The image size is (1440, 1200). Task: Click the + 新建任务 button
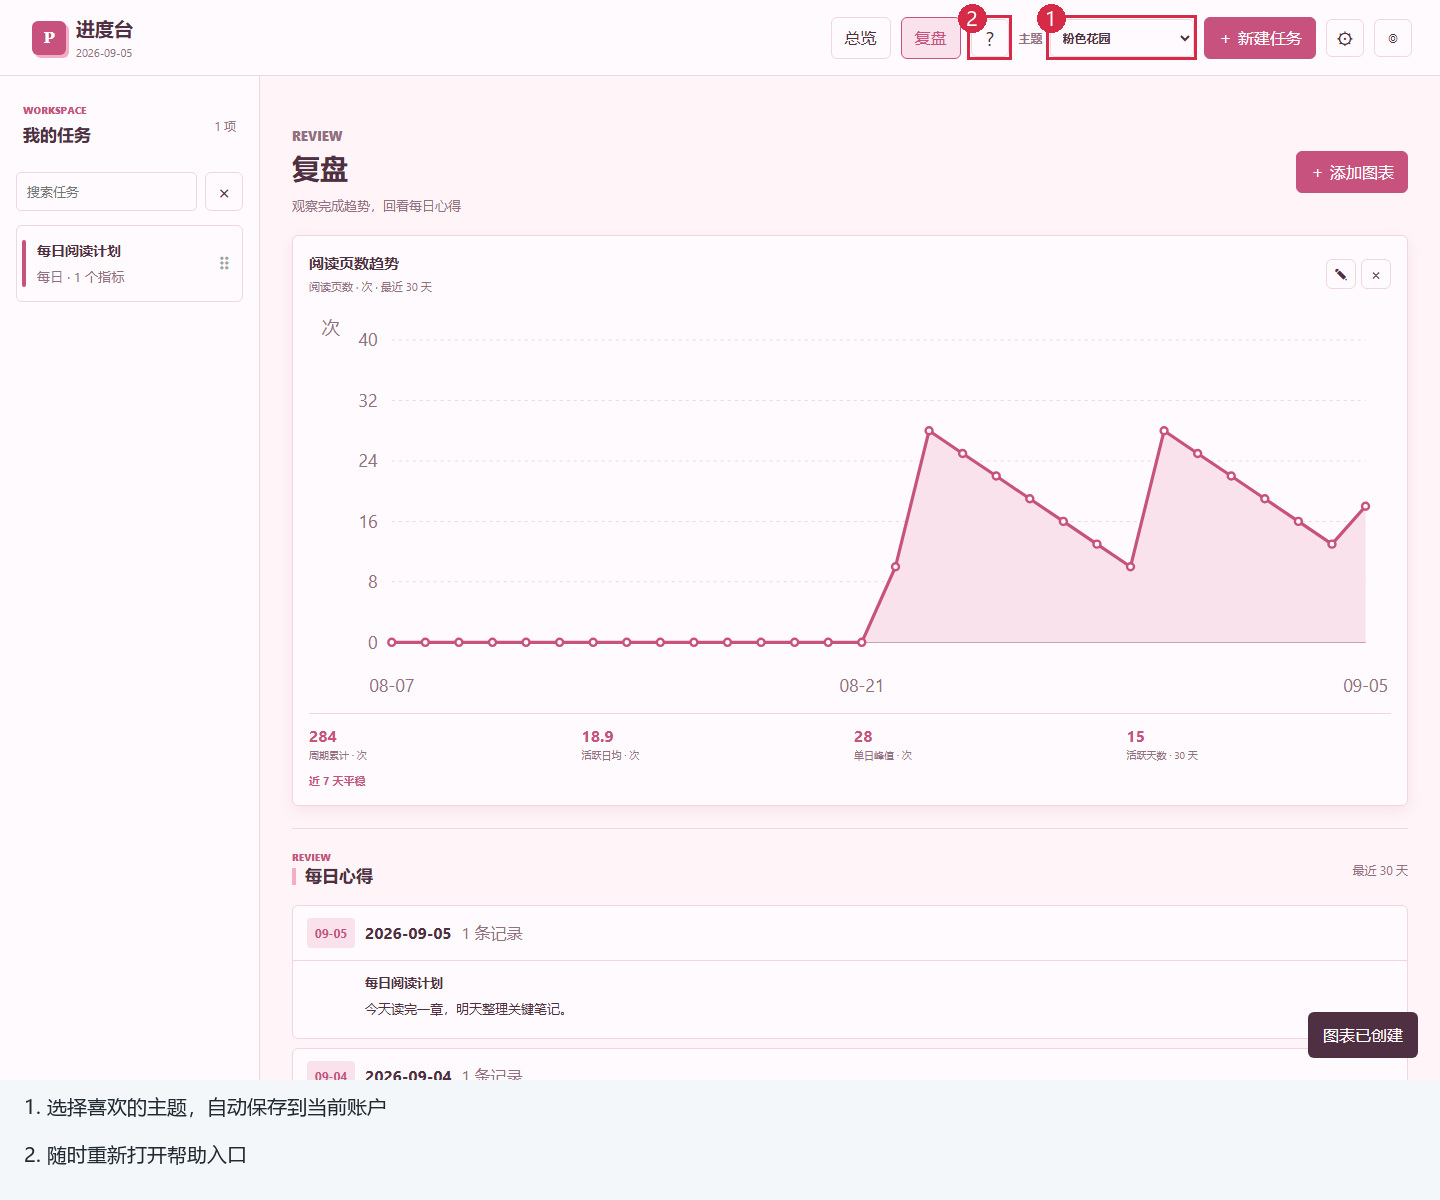(x=1260, y=38)
